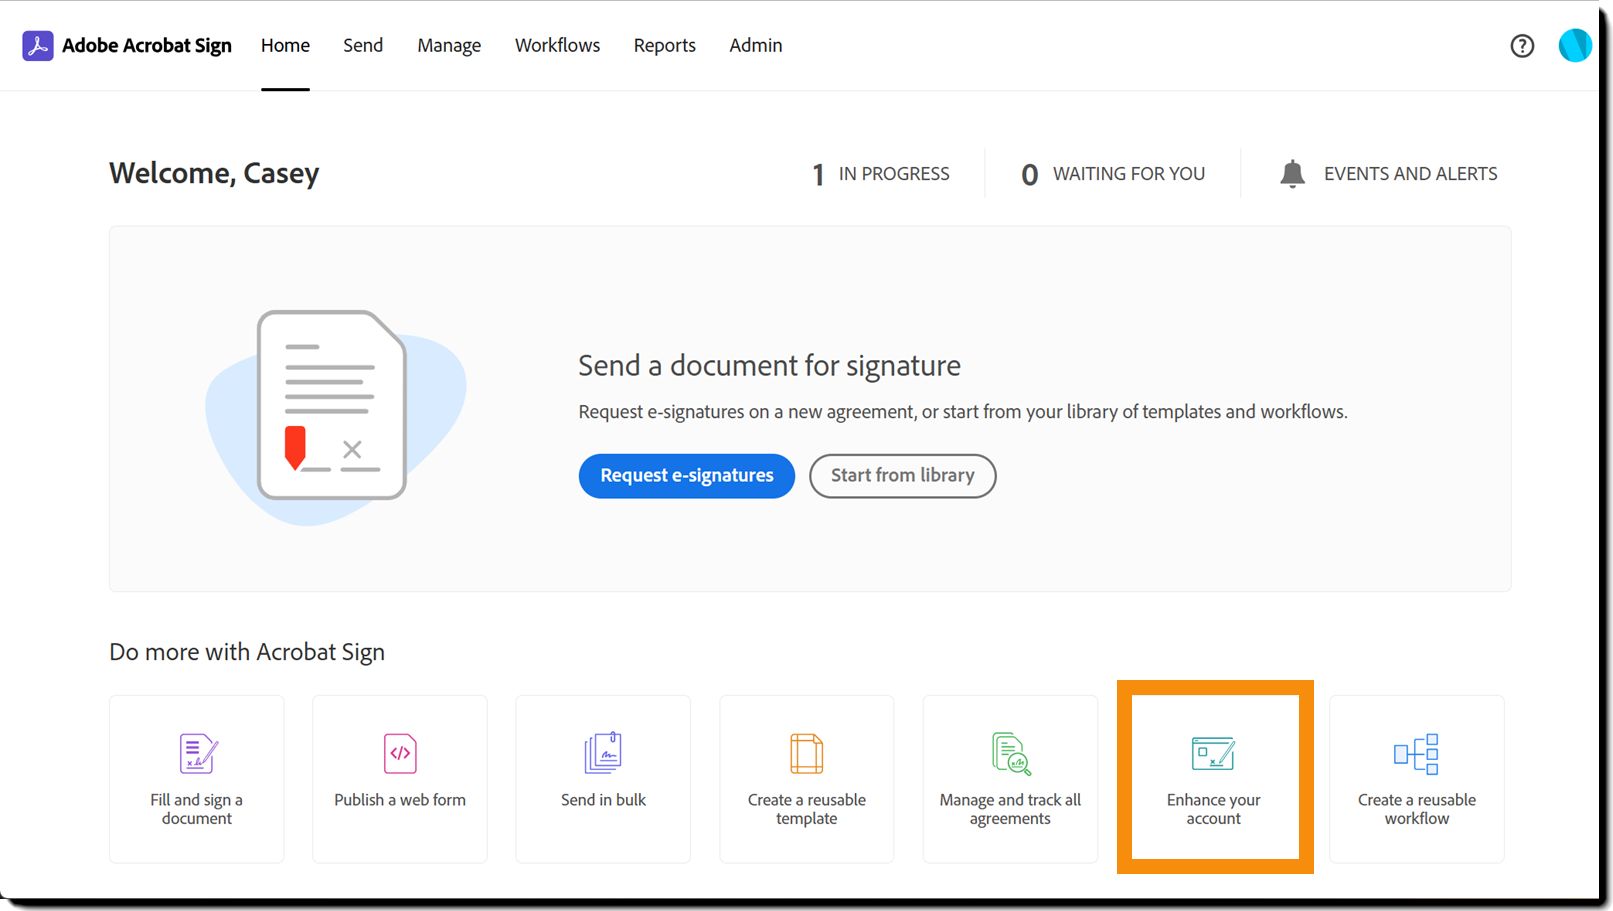
Task: Select the Fill and sign a document icon
Action: click(x=198, y=754)
